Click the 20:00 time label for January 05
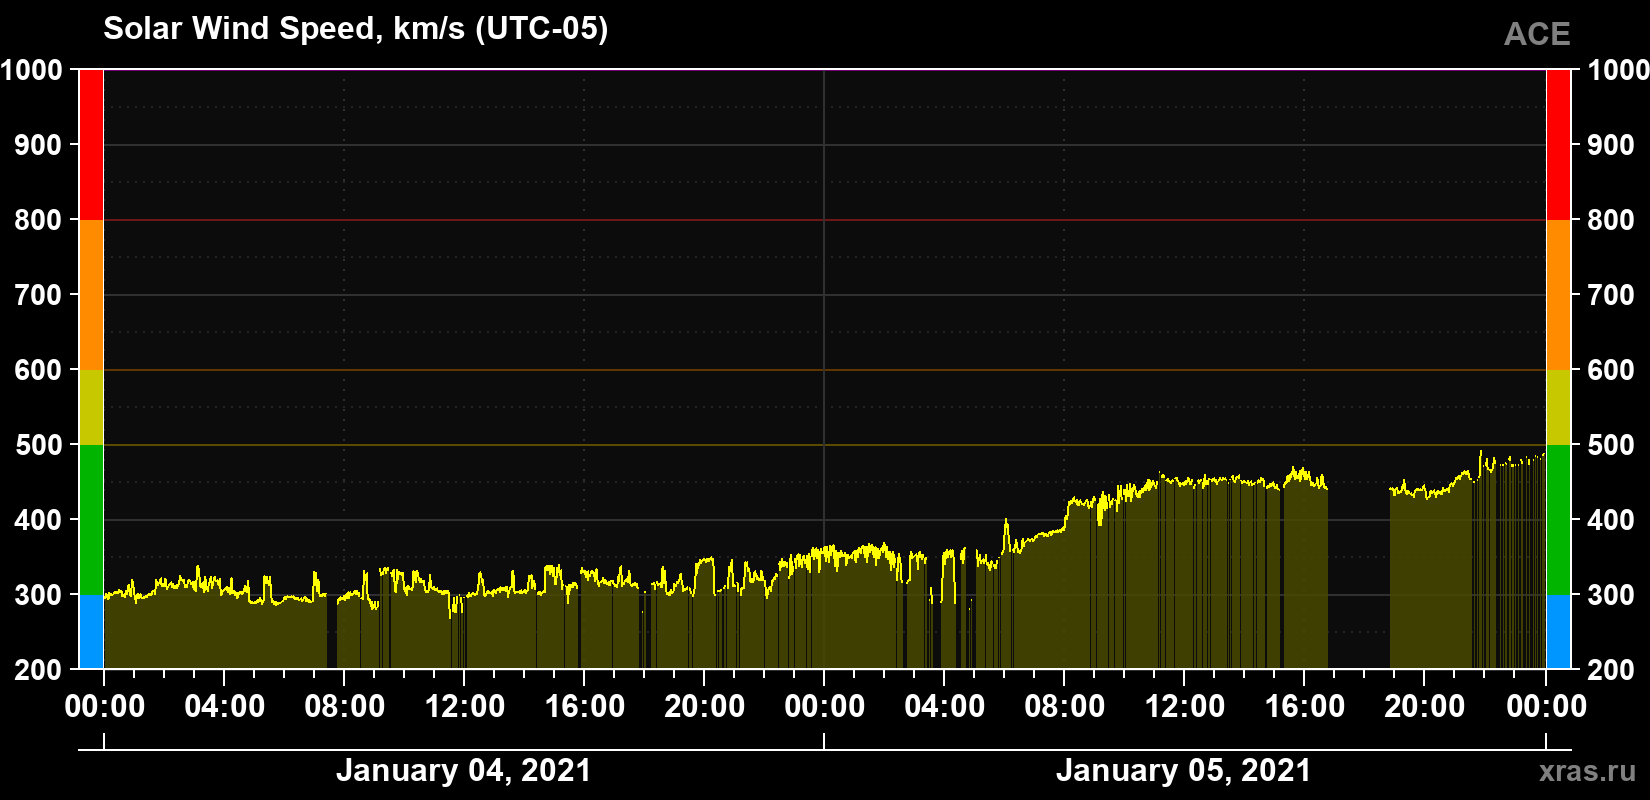This screenshot has width=1650, height=800. coord(1424,707)
